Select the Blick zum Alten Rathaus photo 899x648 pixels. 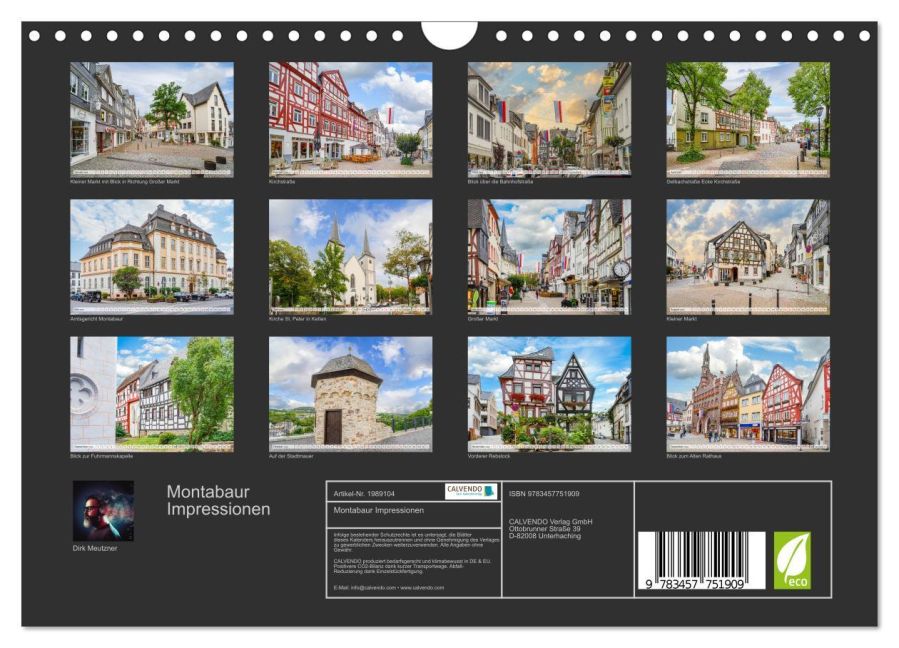pyautogui.click(x=748, y=393)
